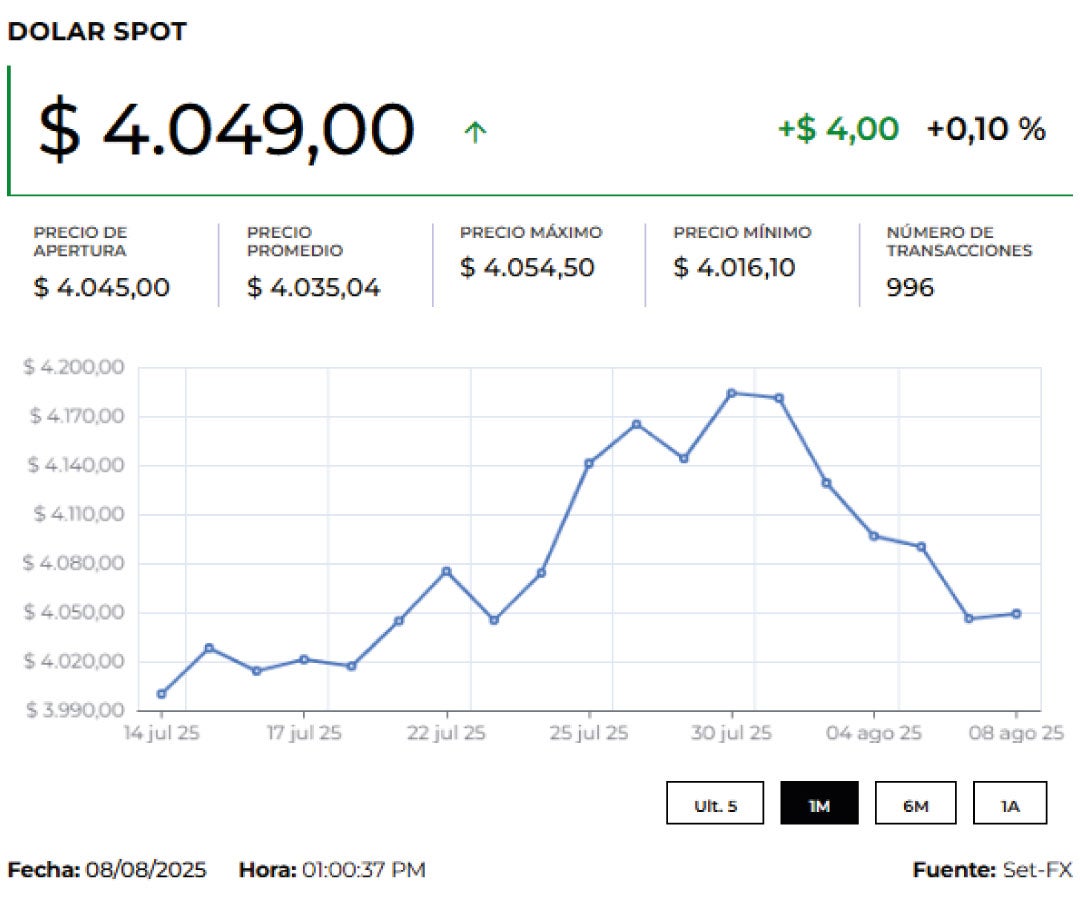Select the Precio Mínimo value $ 4.016,10
The height and width of the screenshot is (900, 1080).
coord(734,268)
